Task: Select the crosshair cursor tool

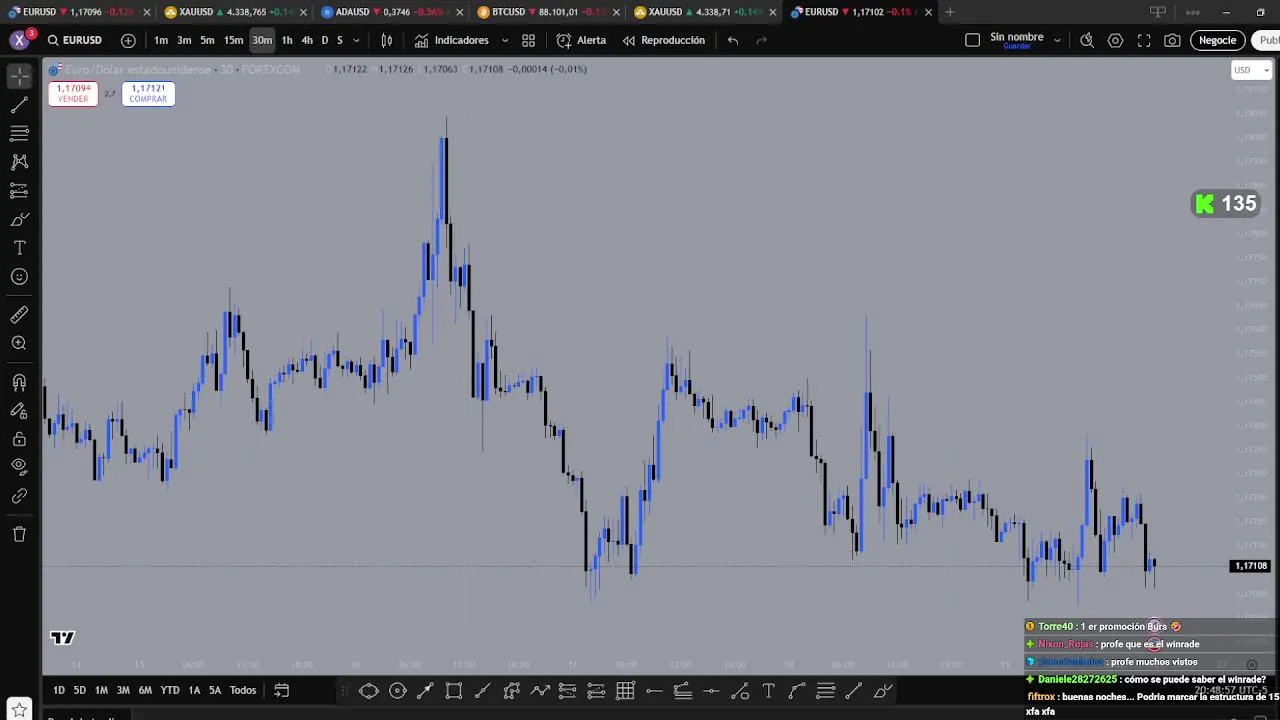Action: [x=19, y=76]
